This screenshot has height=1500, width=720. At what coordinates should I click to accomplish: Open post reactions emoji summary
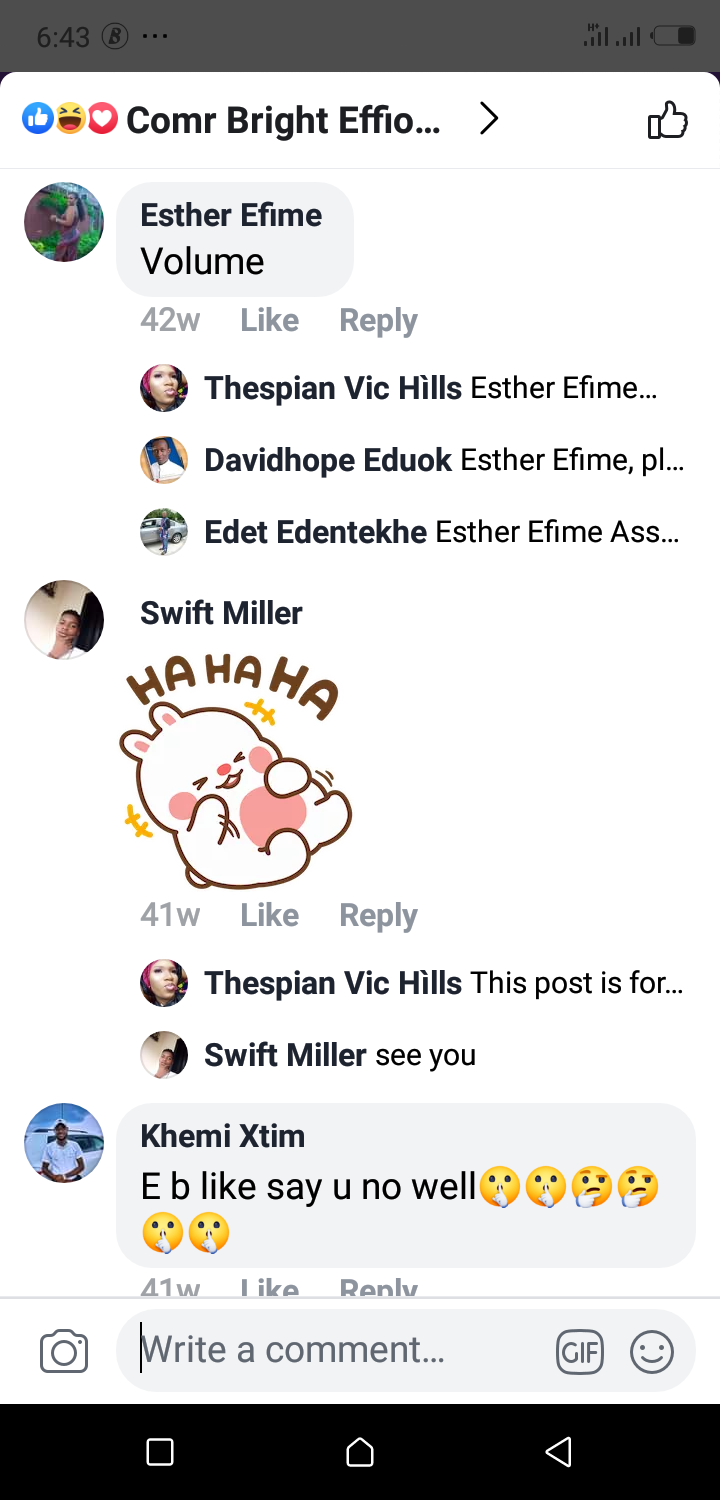[x=70, y=120]
